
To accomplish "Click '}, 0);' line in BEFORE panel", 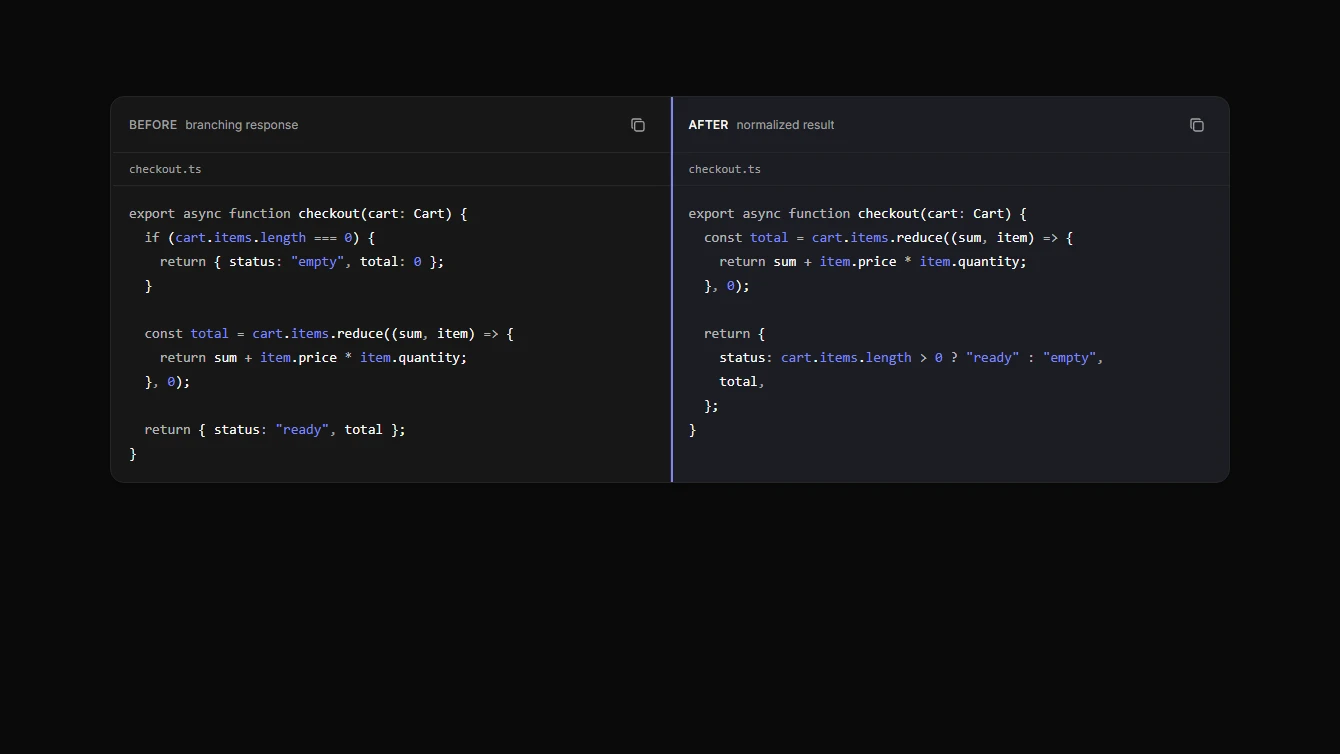I will (167, 381).
